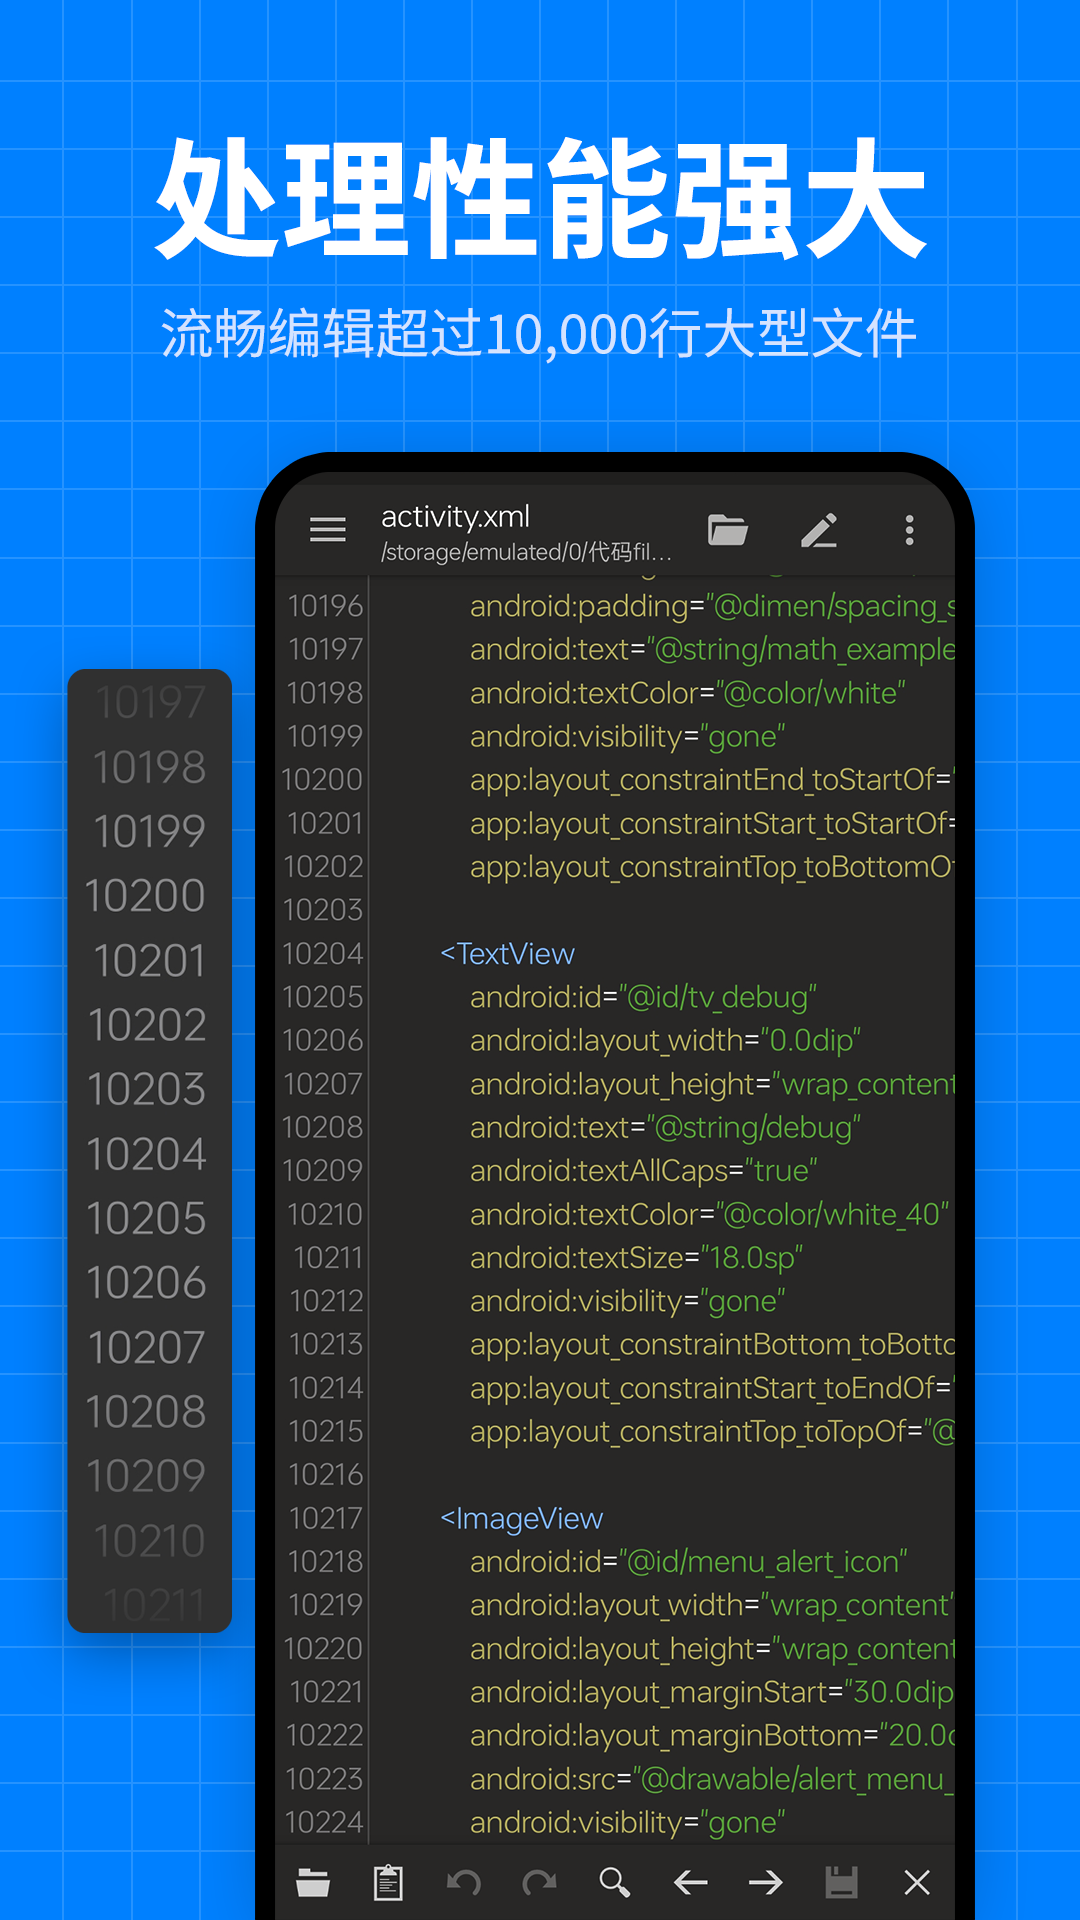The height and width of the screenshot is (1920, 1080).
Task: Select the activity.xml file title
Action: [x=456, y=517]
